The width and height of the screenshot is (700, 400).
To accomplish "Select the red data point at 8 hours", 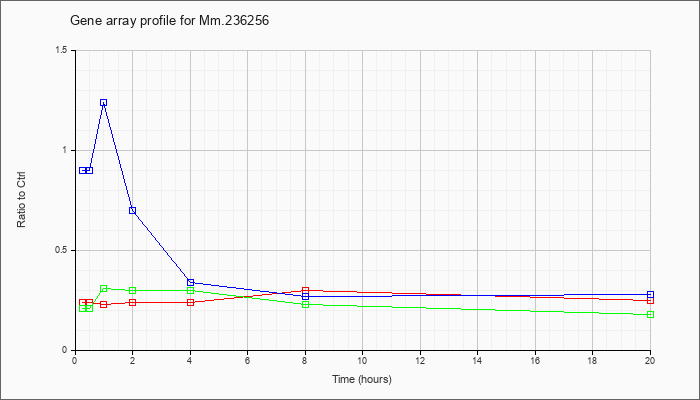I will [305, 291].
